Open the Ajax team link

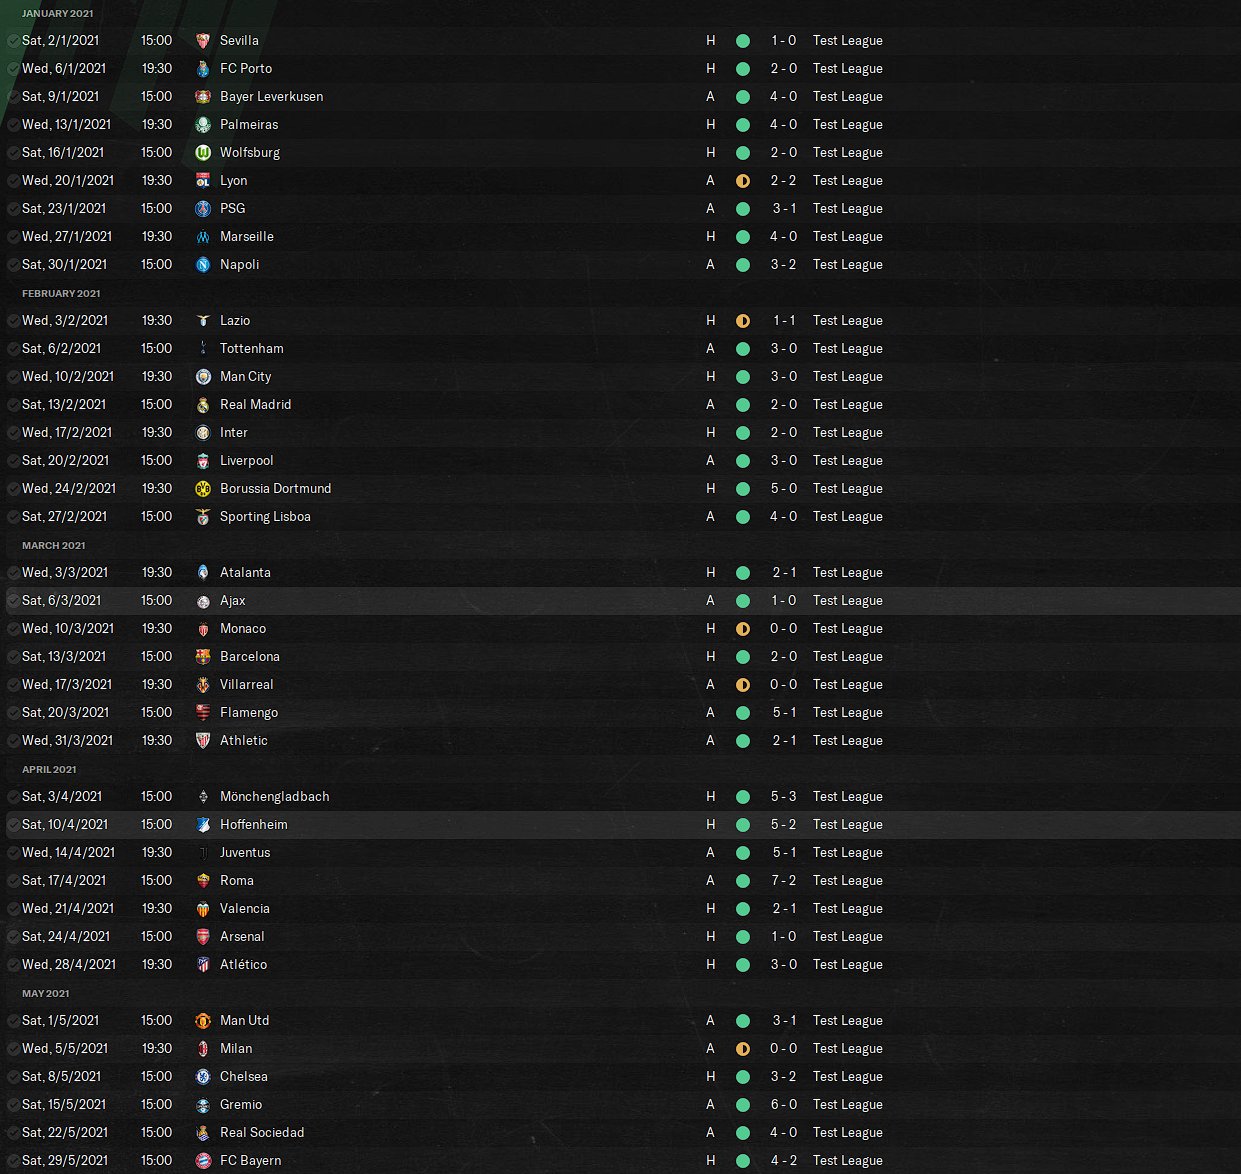point(232,601)
